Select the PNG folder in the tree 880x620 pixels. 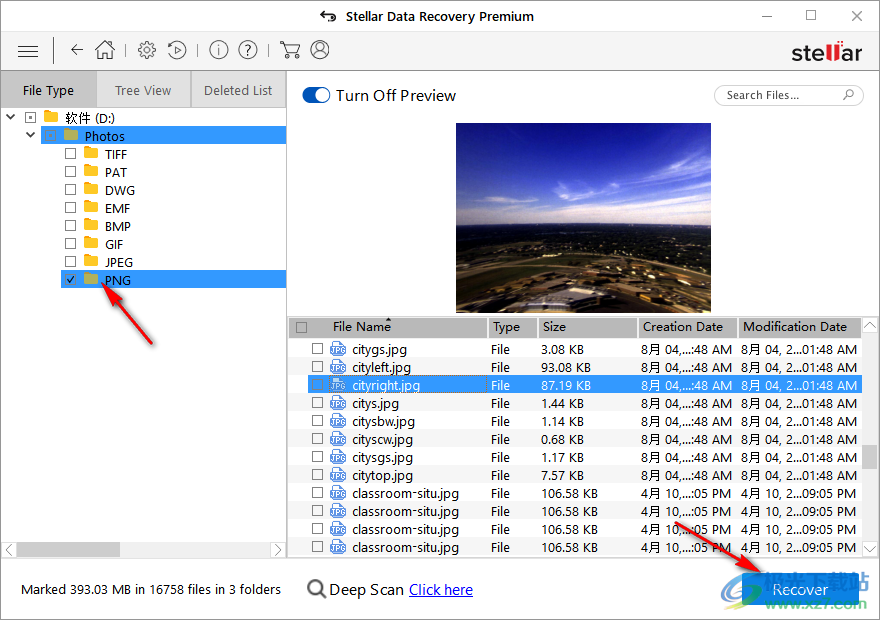coord(173,279)
